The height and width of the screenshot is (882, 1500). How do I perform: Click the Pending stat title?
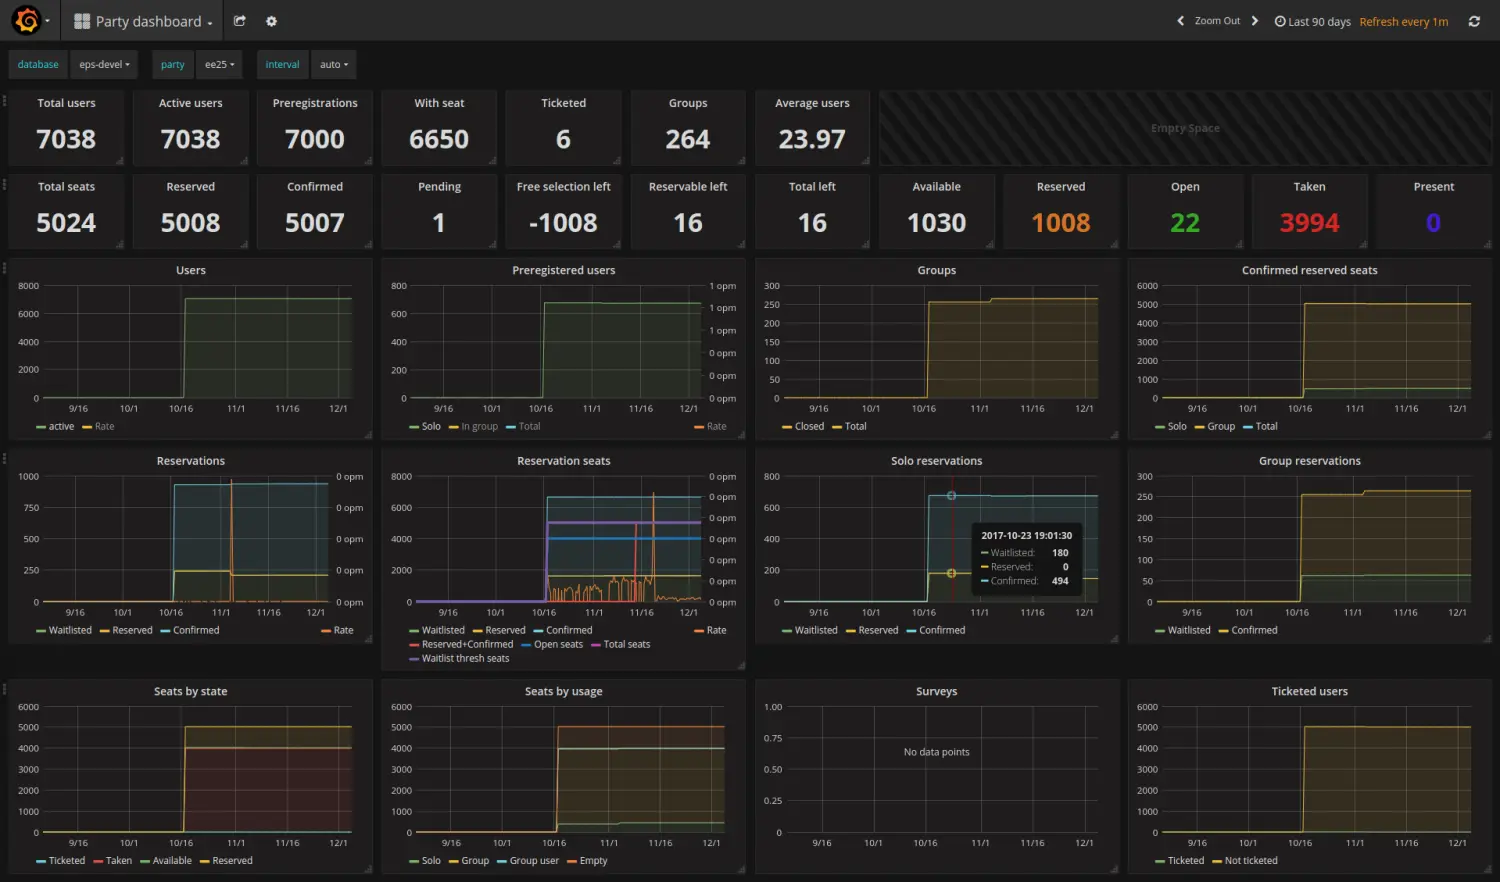click(x=439, y=187)
